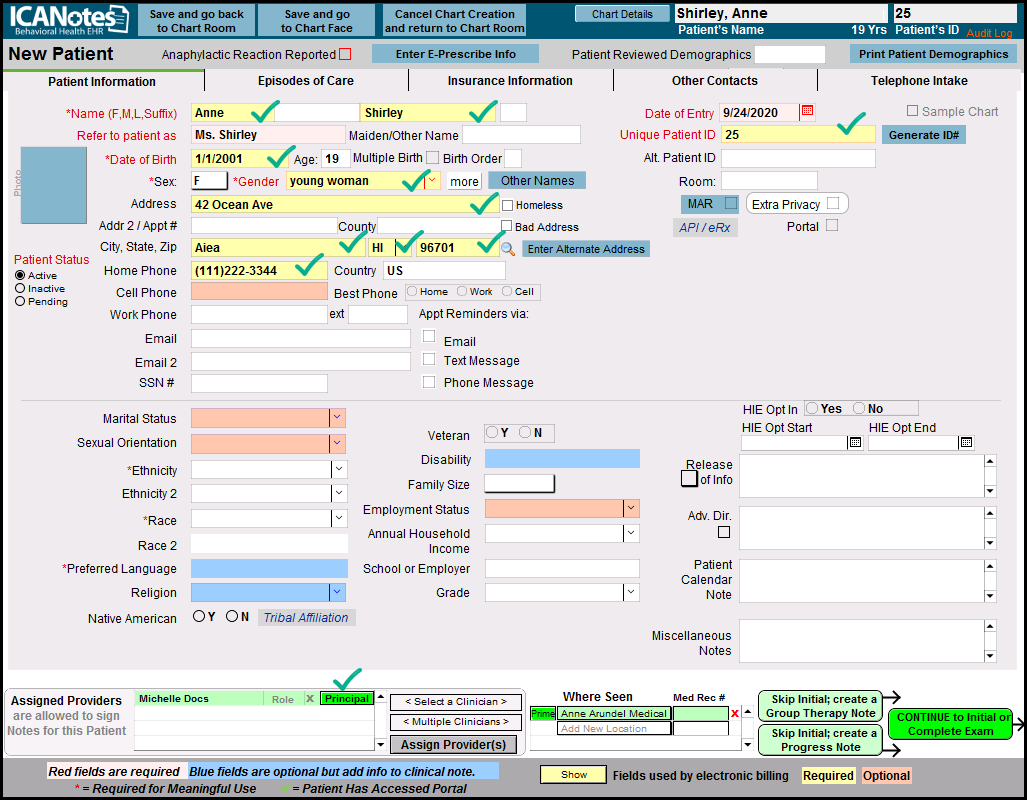
Task: Open the Date of Entry calendar picker
Action: tap(808, 112)
